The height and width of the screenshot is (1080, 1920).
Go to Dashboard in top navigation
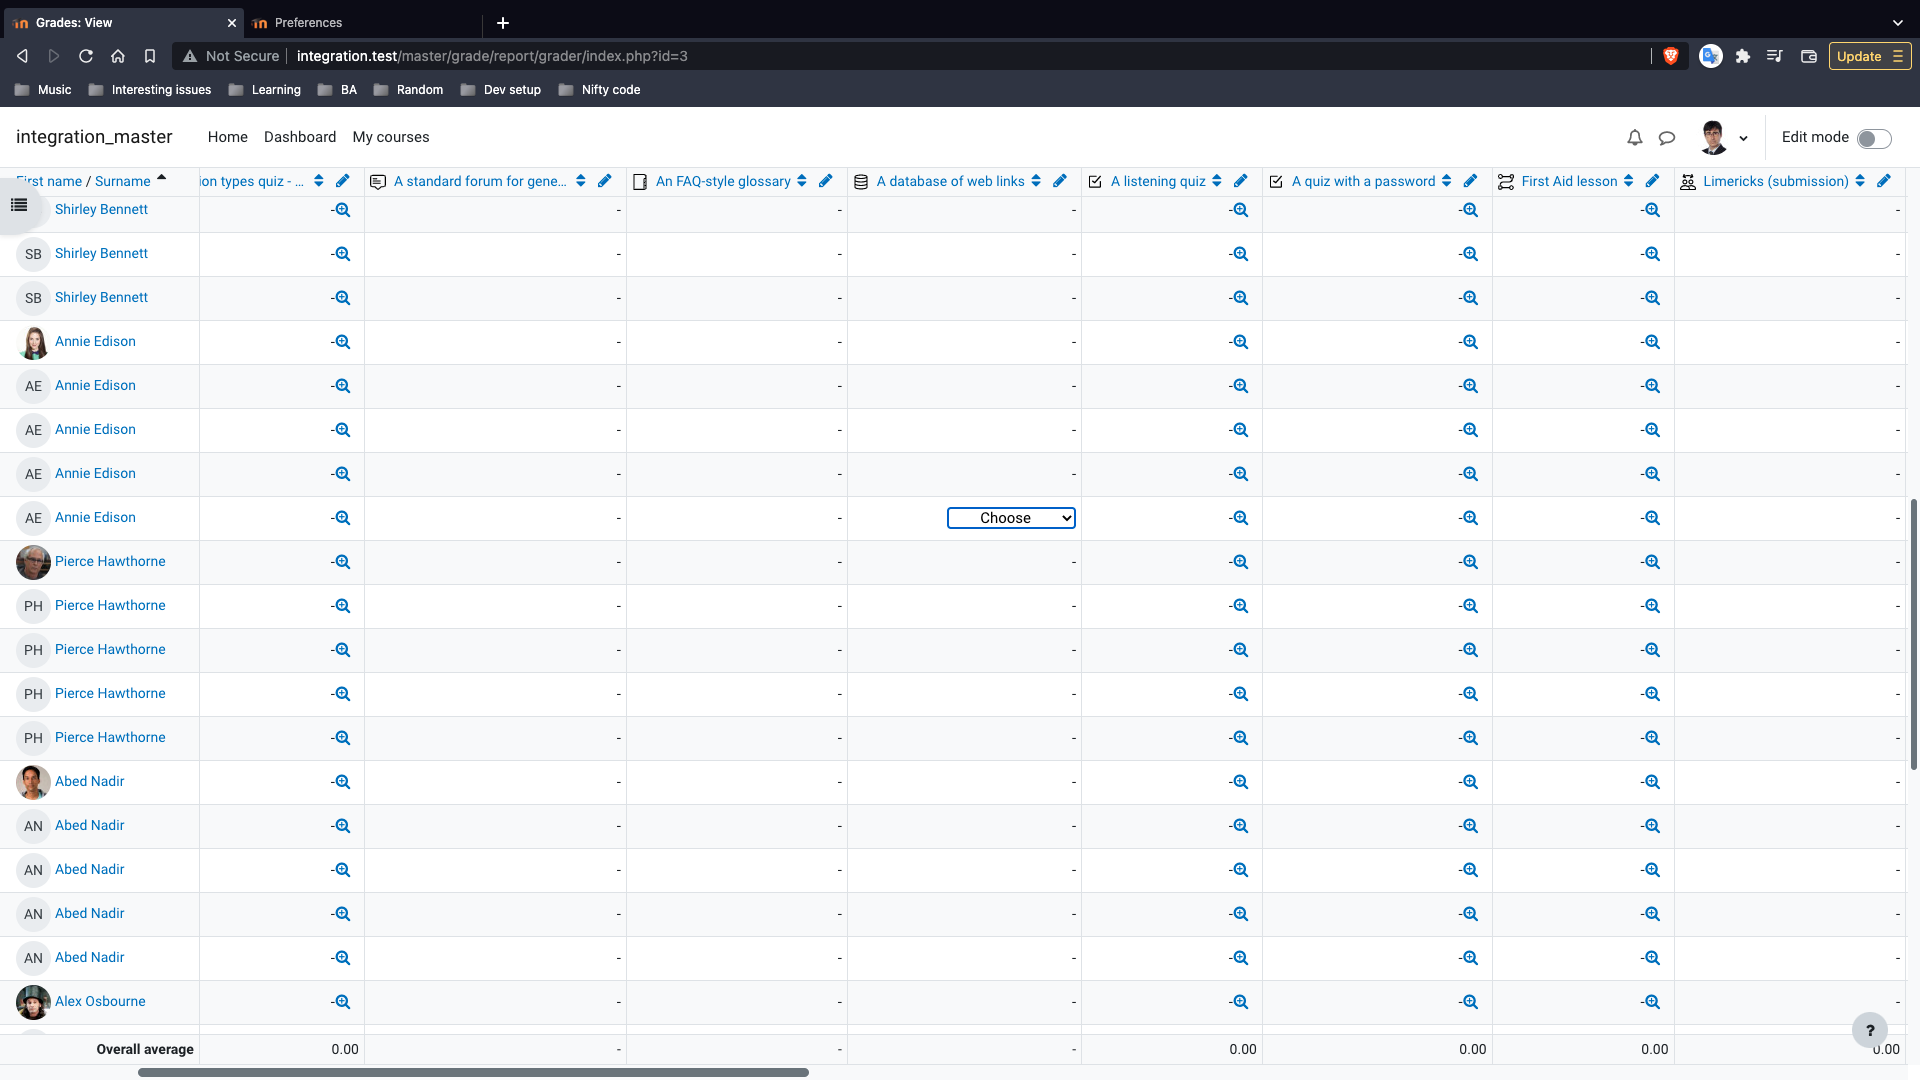300,137
